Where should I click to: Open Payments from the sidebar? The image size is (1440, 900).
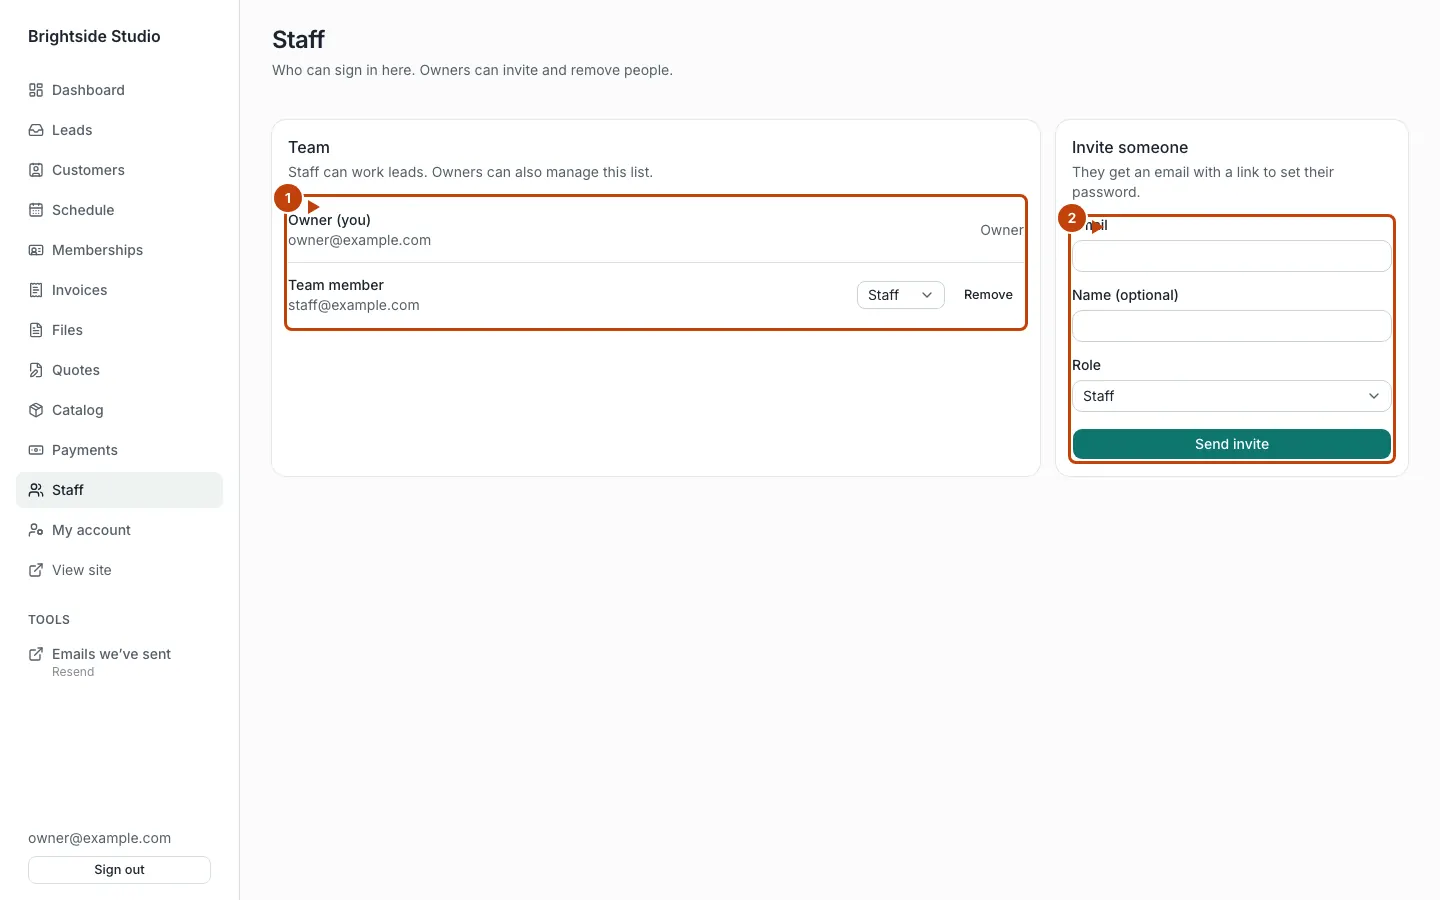(x=119, y=450)
